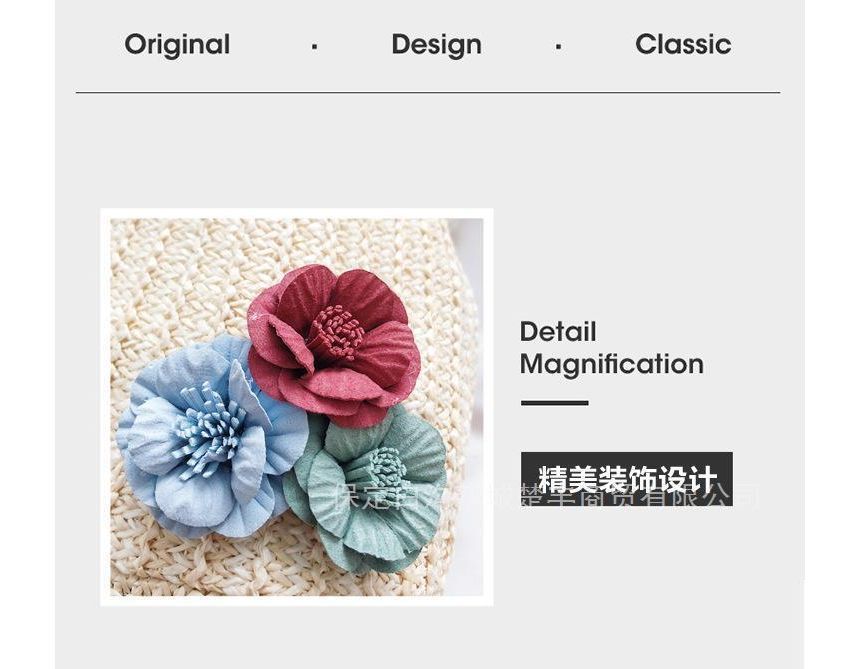Click the dot separator between Original and Design
The image size is (860, 669).
click(x=314, y=47)
